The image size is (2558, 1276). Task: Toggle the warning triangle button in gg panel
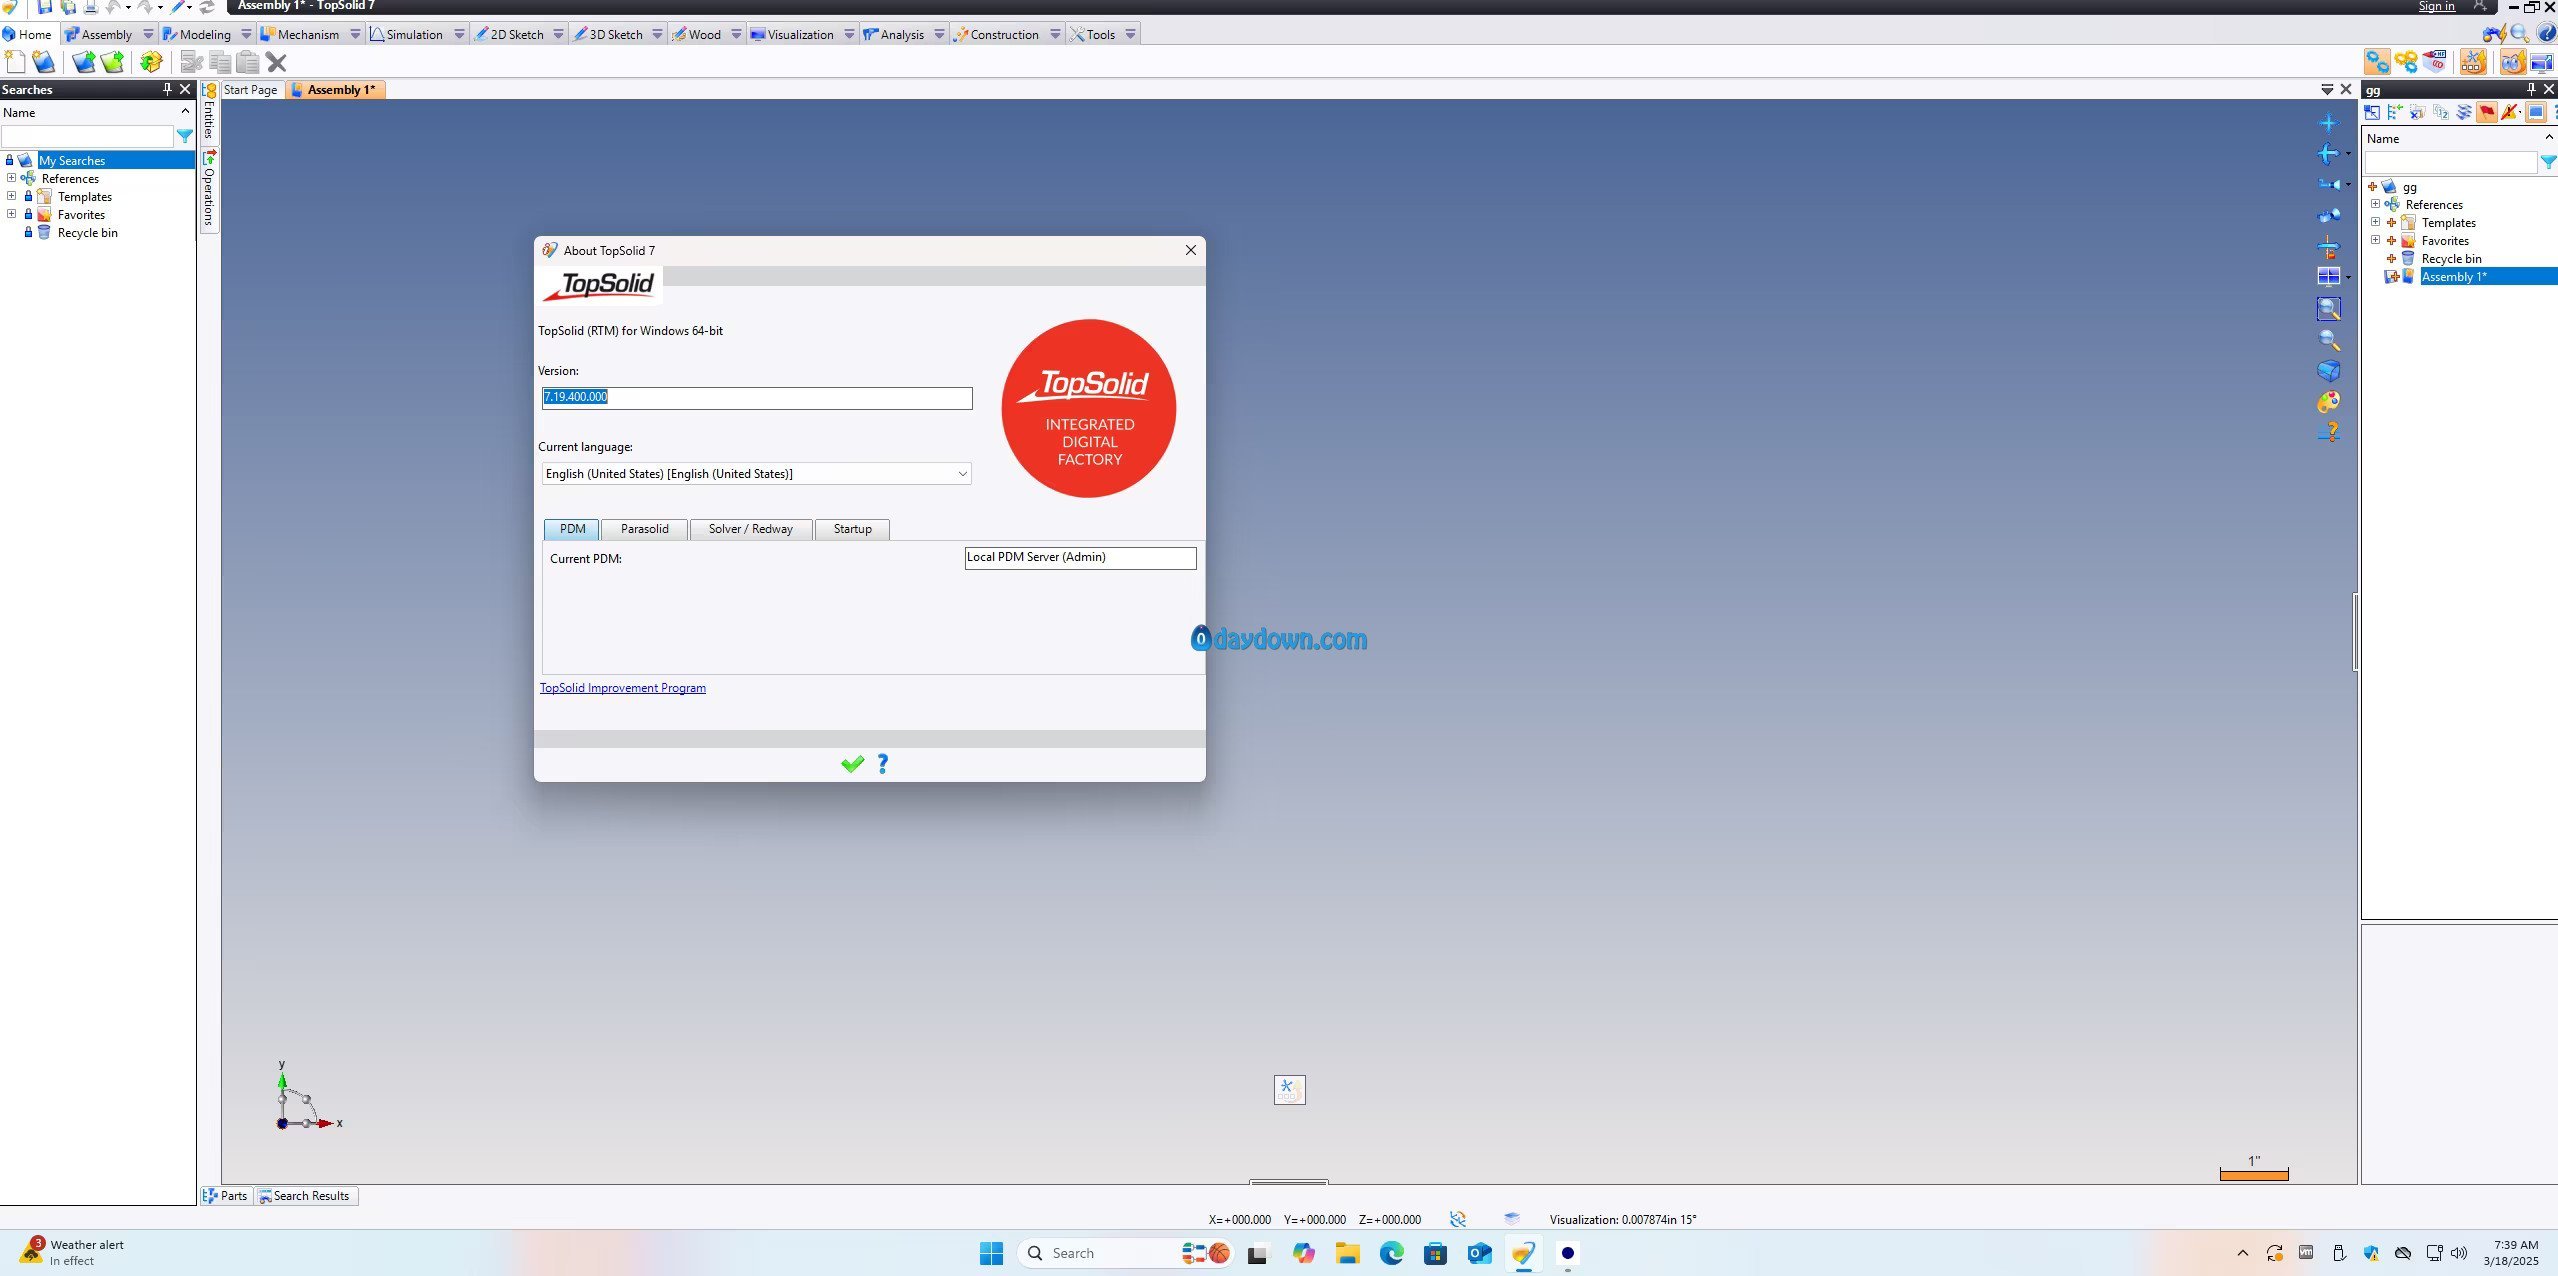pyautogui.click(x=2511, y=112)
